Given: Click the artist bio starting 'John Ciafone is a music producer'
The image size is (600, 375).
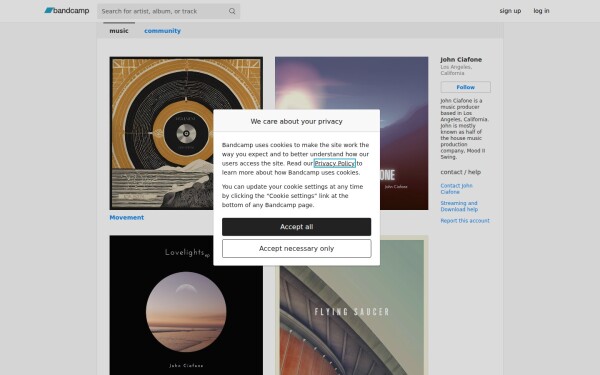Looking at the screenshot, I should coord(464,129).
